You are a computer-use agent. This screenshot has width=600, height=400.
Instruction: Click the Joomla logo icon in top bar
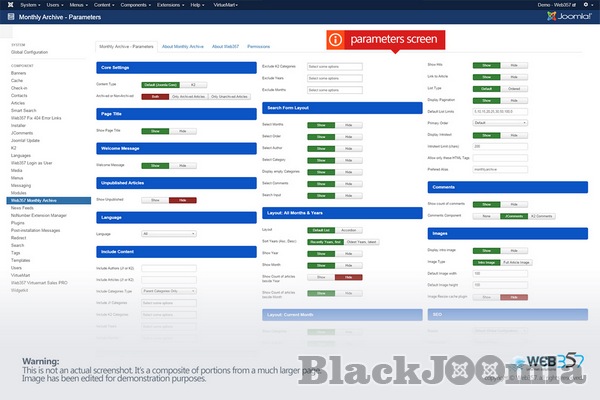[8, 4]
